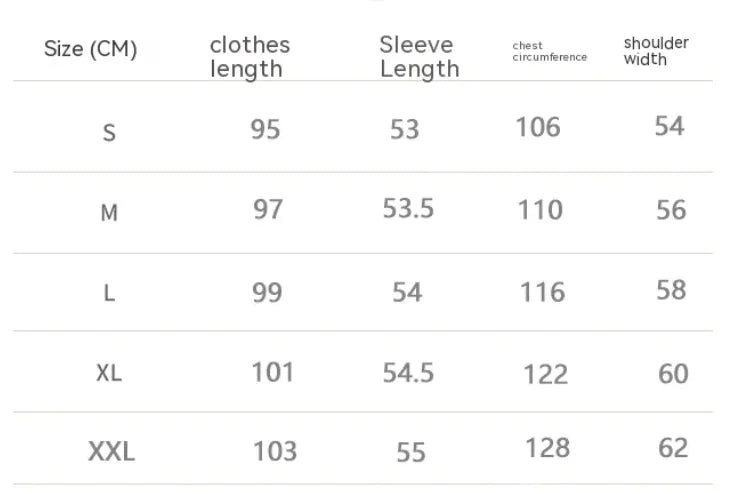Image resolution: width=747 pixels, height=493 pixels.
Task: Click chest circumference value 106 for S
Action: (x=538, y=127)
